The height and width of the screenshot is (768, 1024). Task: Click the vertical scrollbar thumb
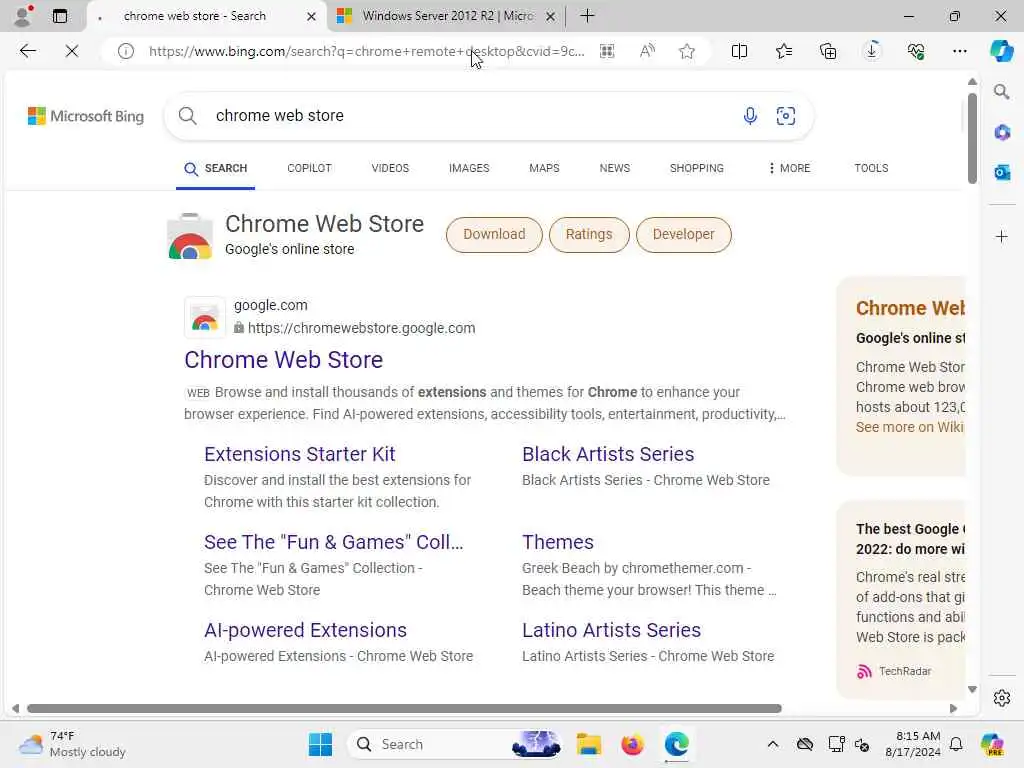pos(972,138)
